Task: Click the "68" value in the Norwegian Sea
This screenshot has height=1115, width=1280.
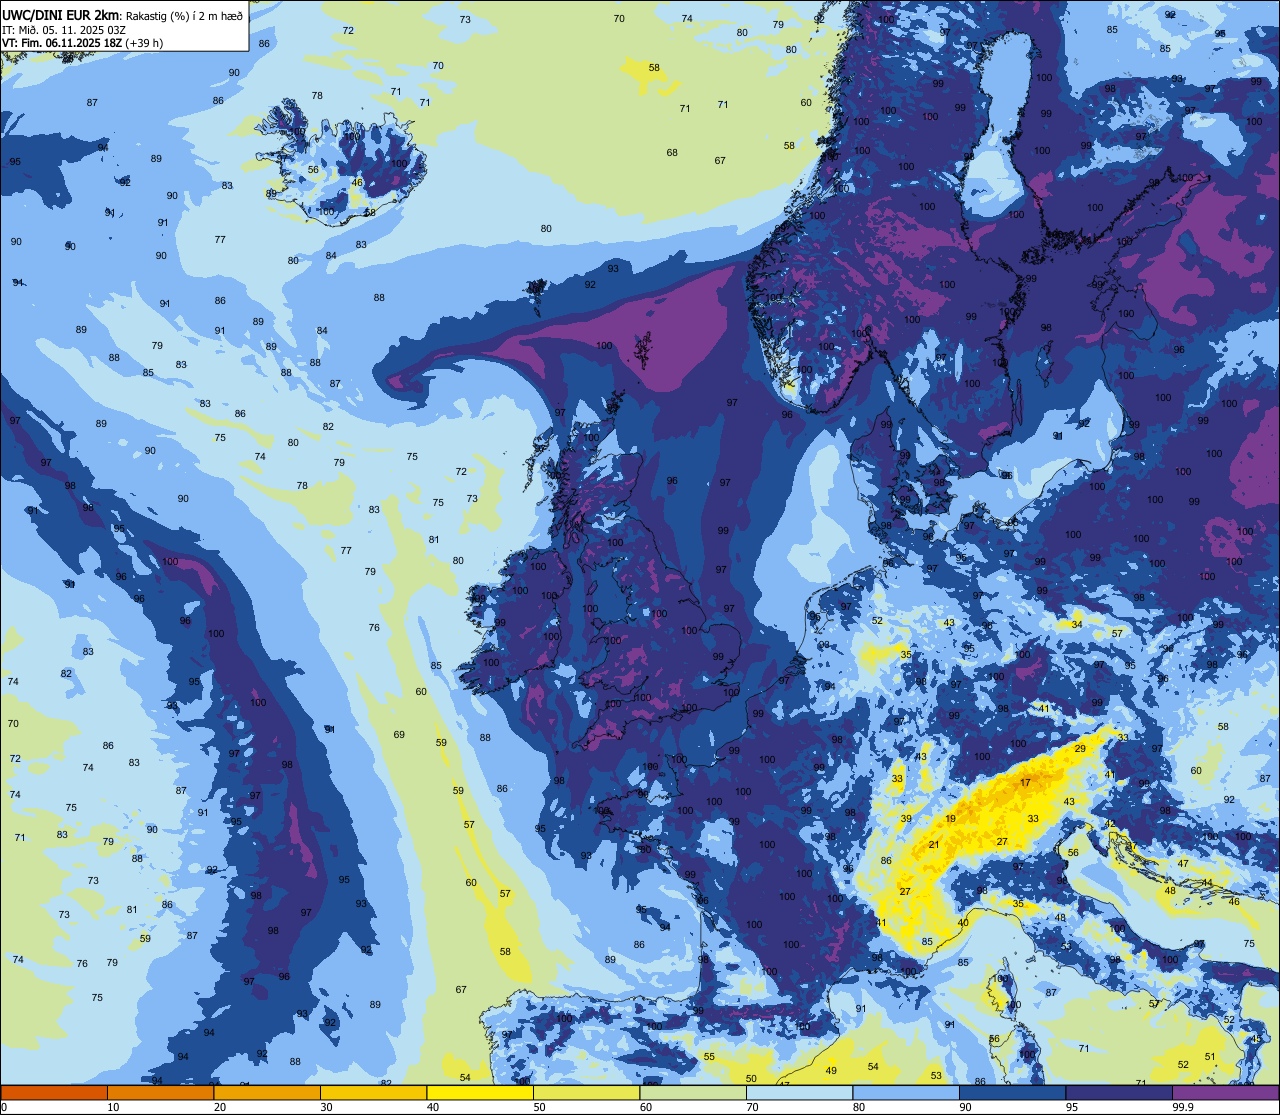Action: point(672,153)
